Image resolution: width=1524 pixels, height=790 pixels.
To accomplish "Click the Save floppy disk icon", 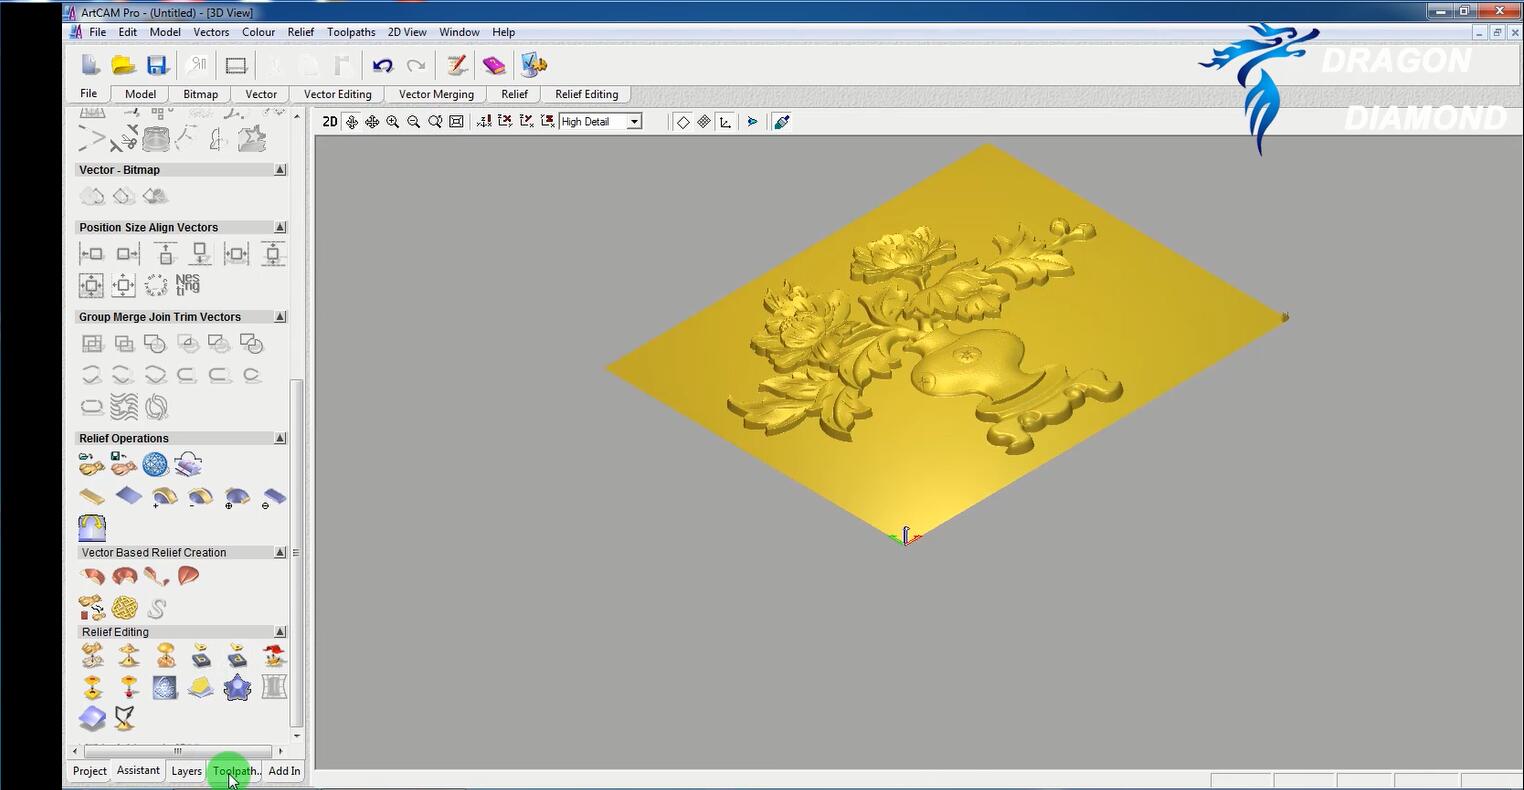I will pyautogui.click(x=156, y=66).
